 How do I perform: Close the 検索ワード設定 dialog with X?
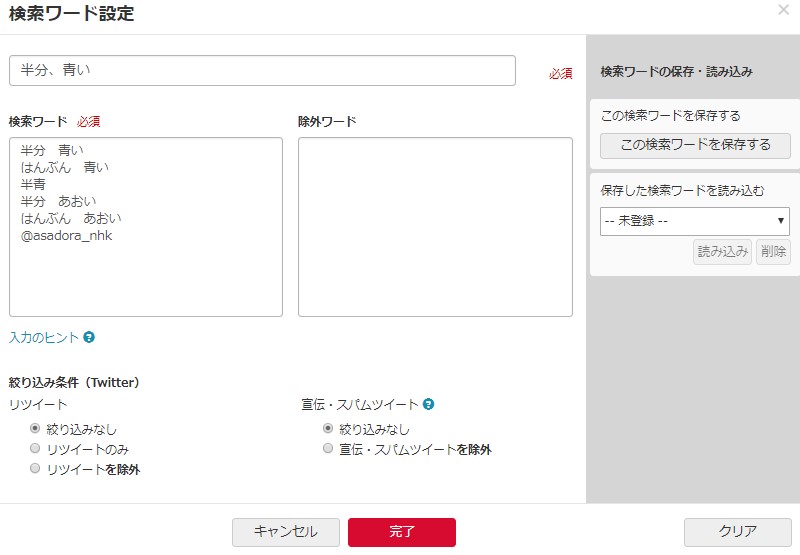783,10
